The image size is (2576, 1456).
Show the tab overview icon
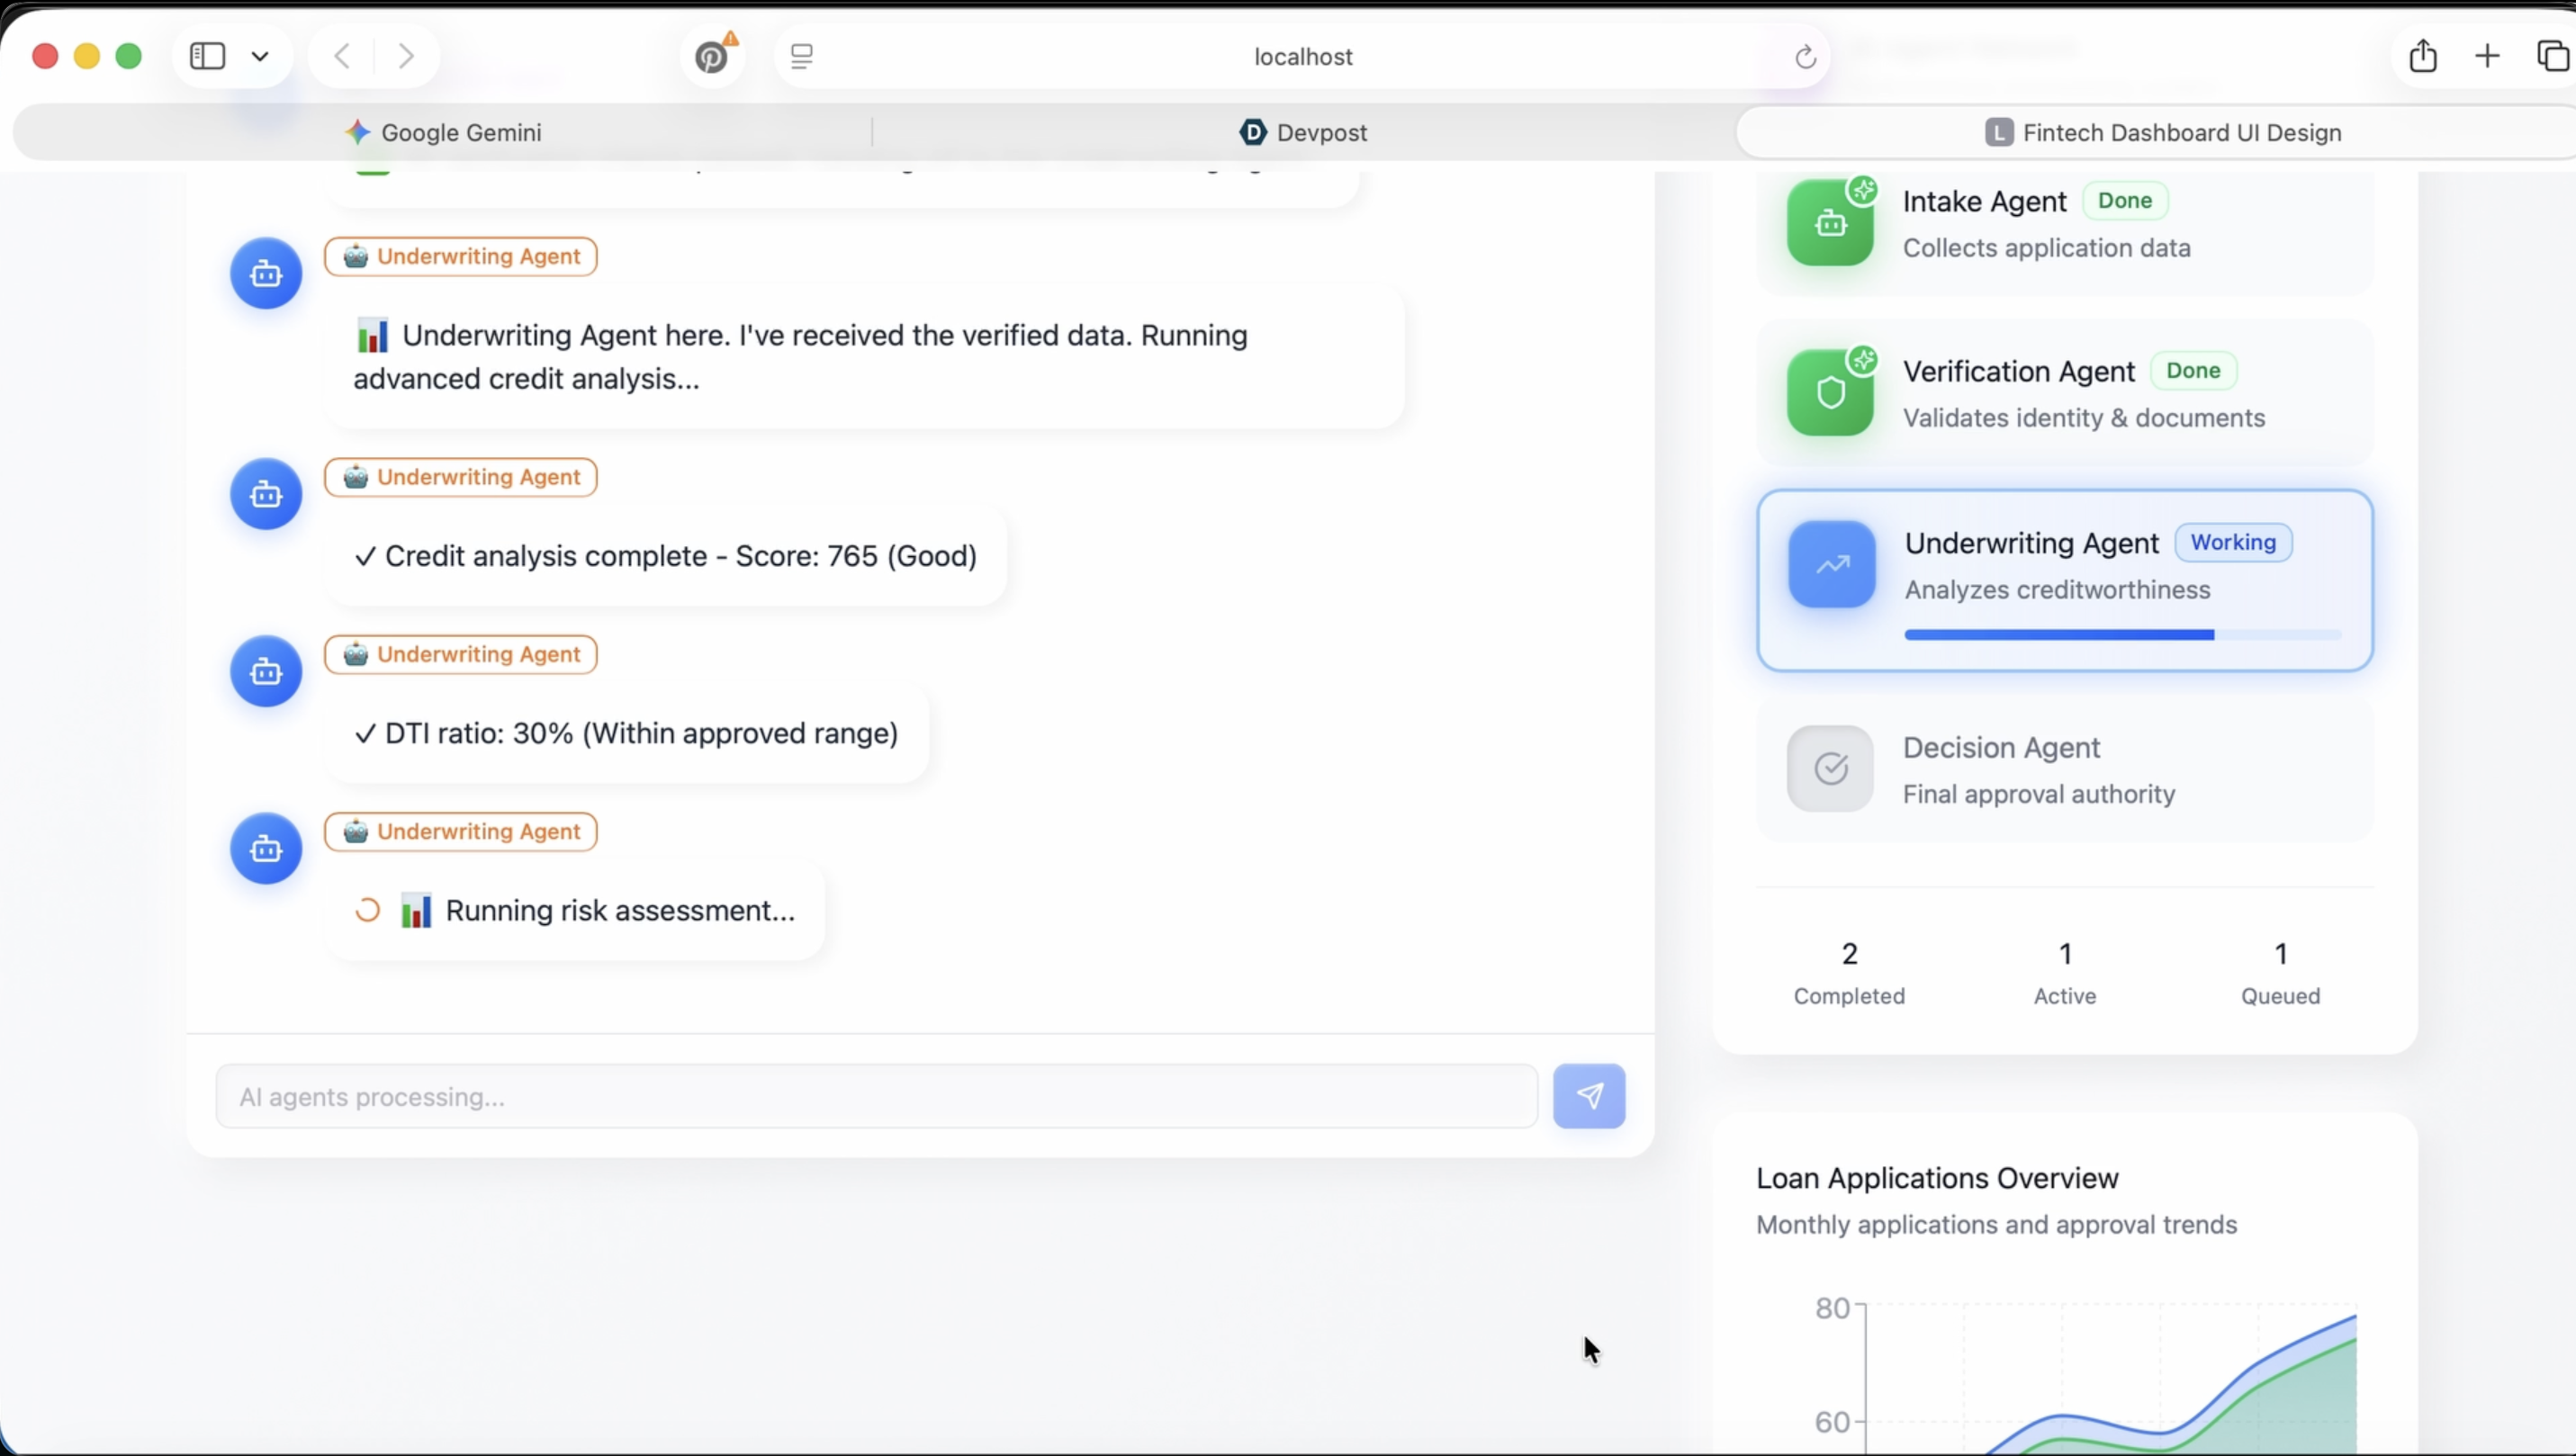[2552, 56]
